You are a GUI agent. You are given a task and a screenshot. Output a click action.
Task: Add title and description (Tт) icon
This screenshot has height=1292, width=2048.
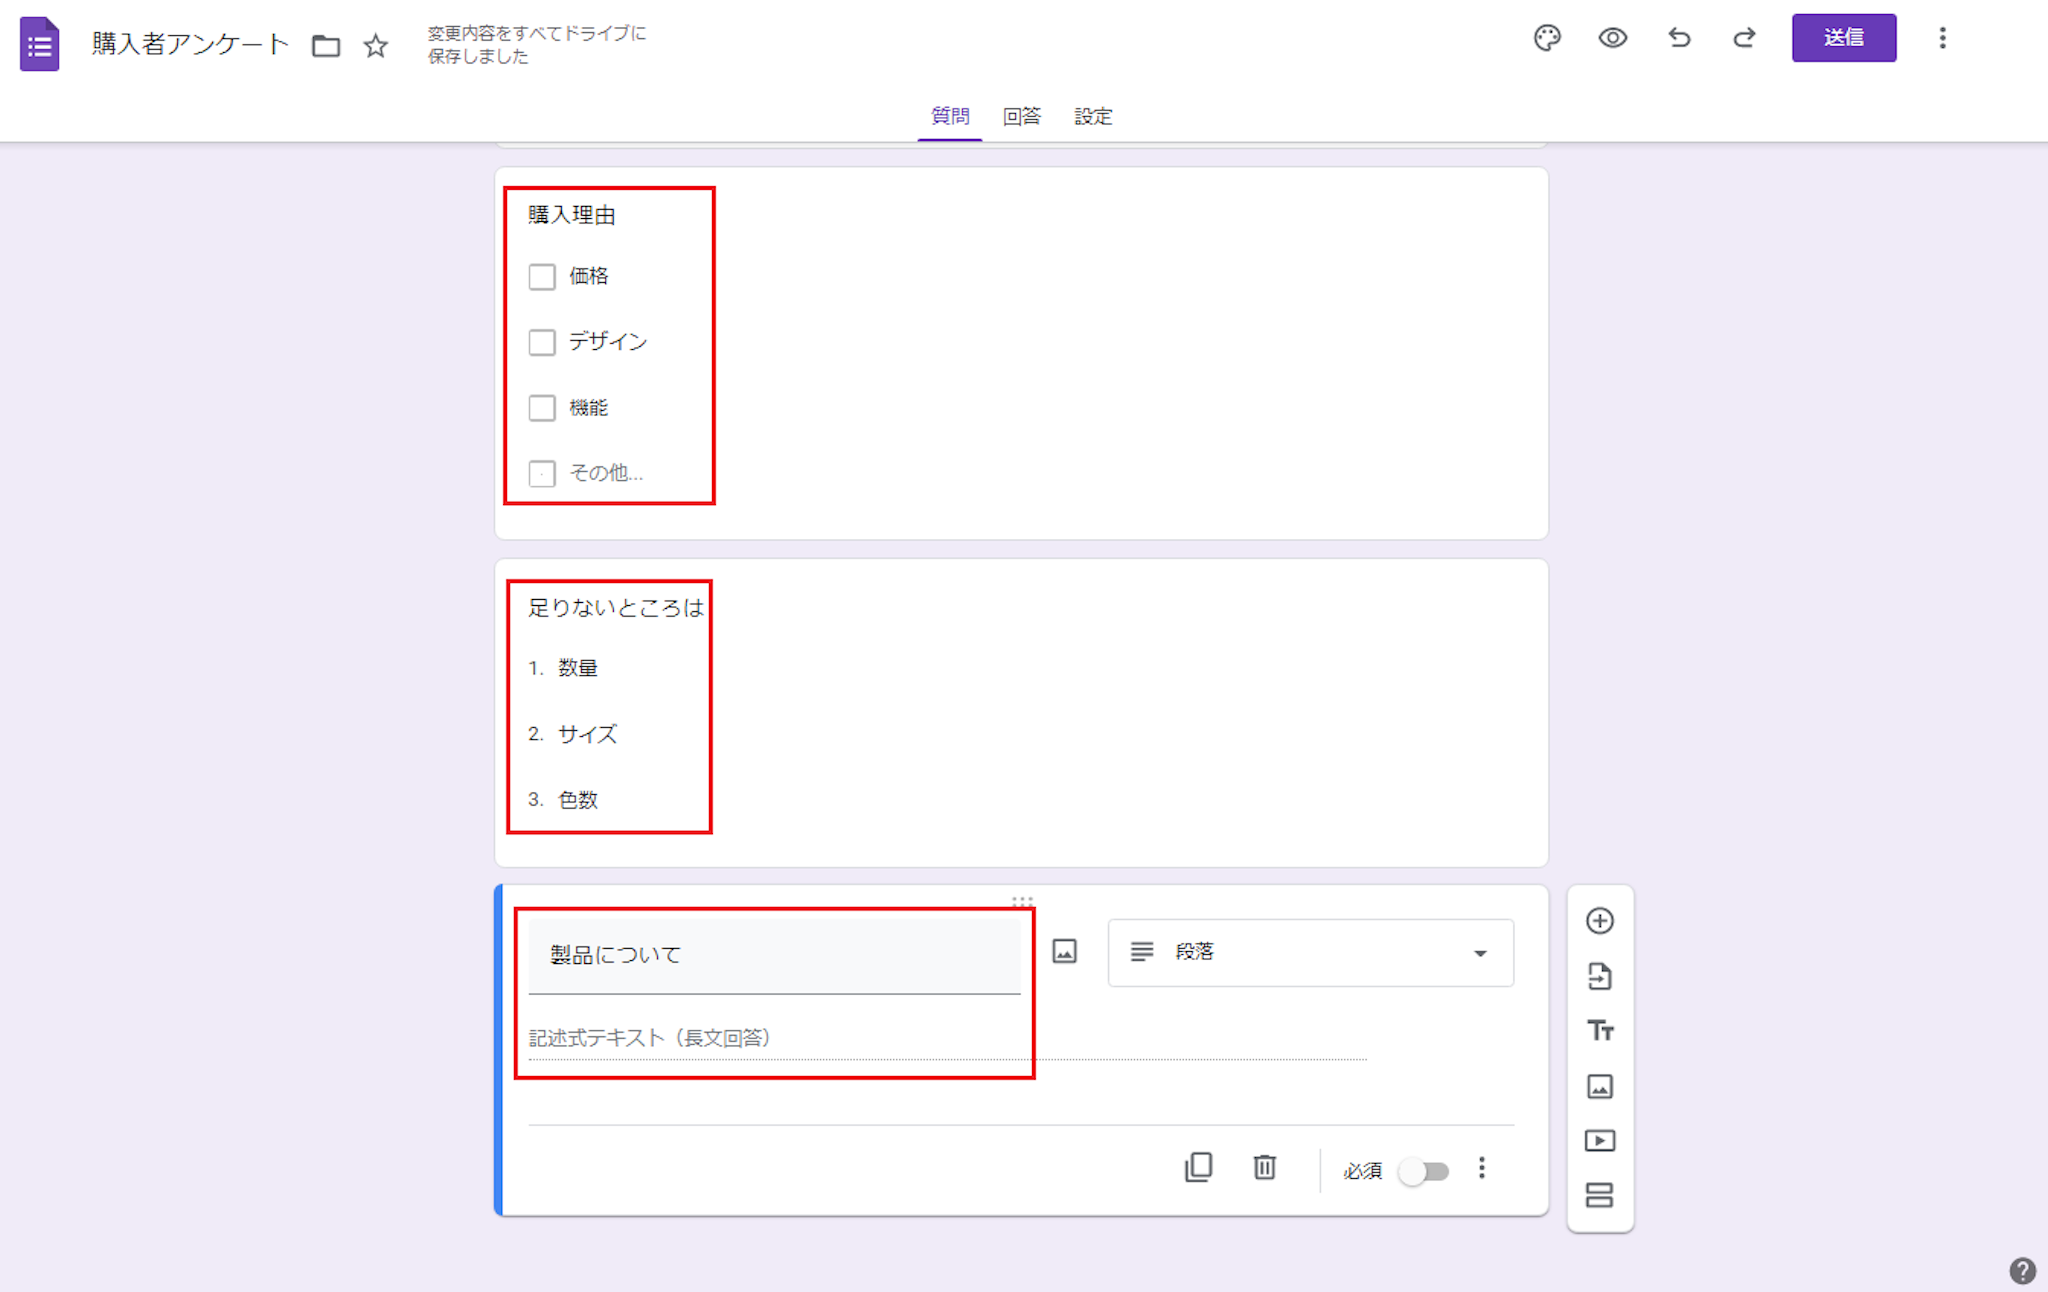click(1600, 1031)
